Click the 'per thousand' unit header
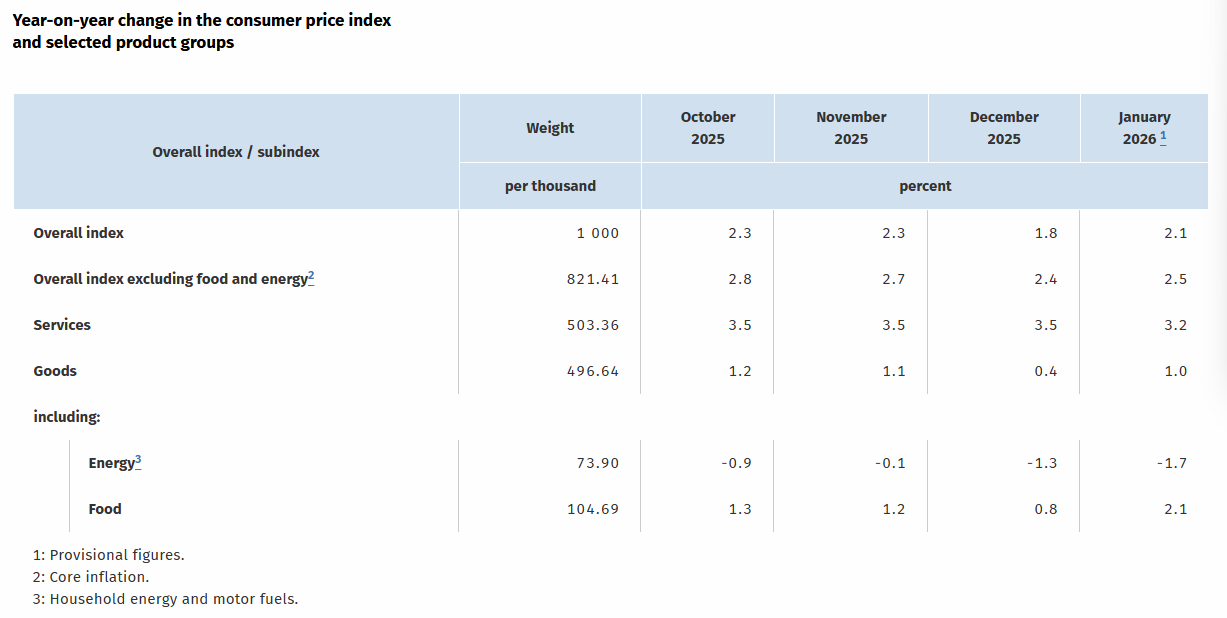1227x618 pixels. click(550, 186)
